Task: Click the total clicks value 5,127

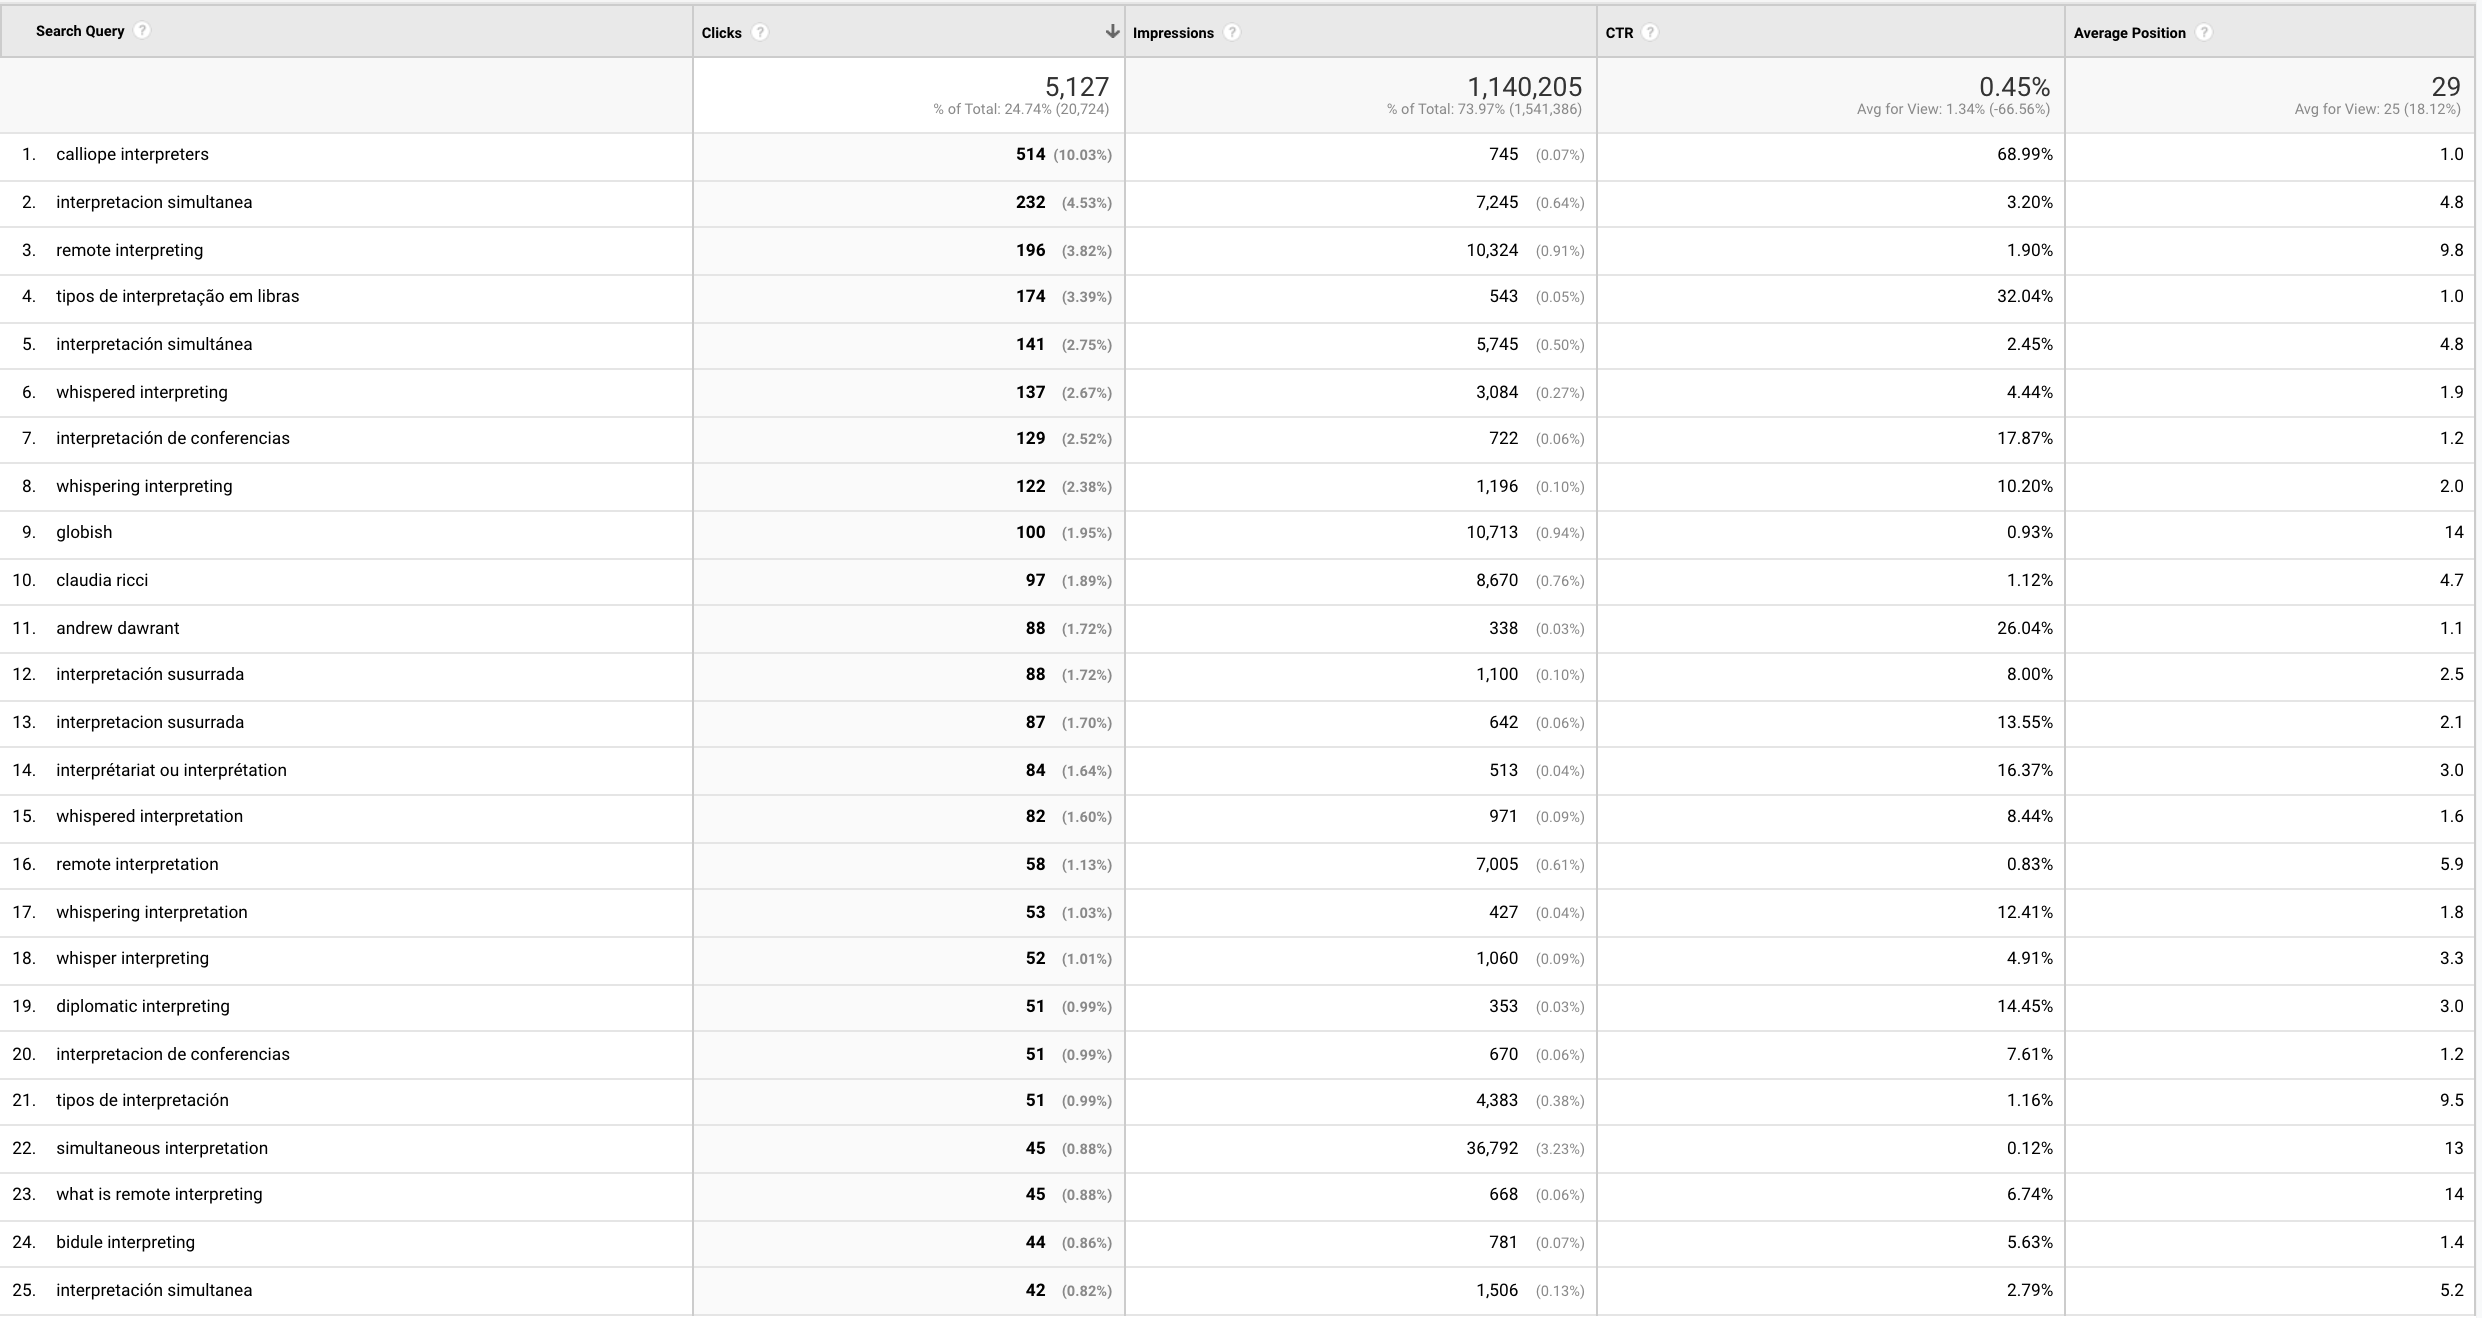Action: [1076, 87]
